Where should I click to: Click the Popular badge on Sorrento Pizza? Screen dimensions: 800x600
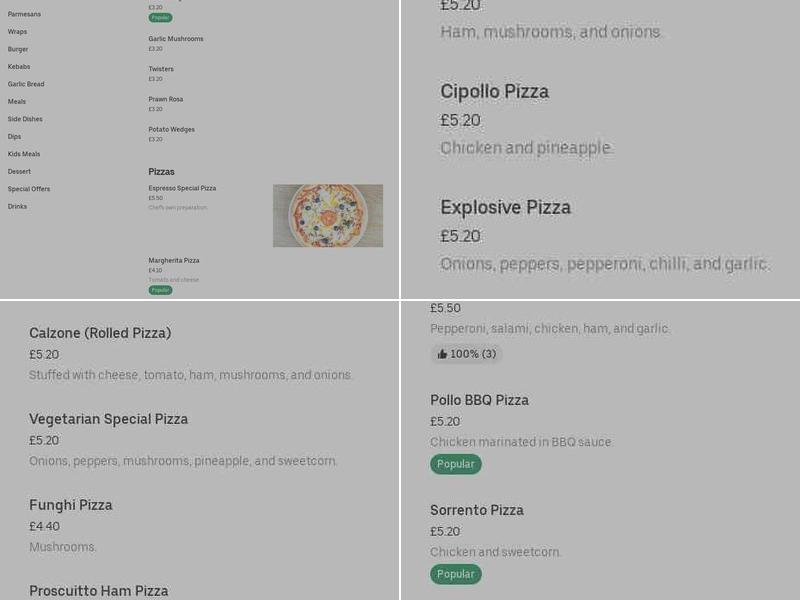pos(455,574)
